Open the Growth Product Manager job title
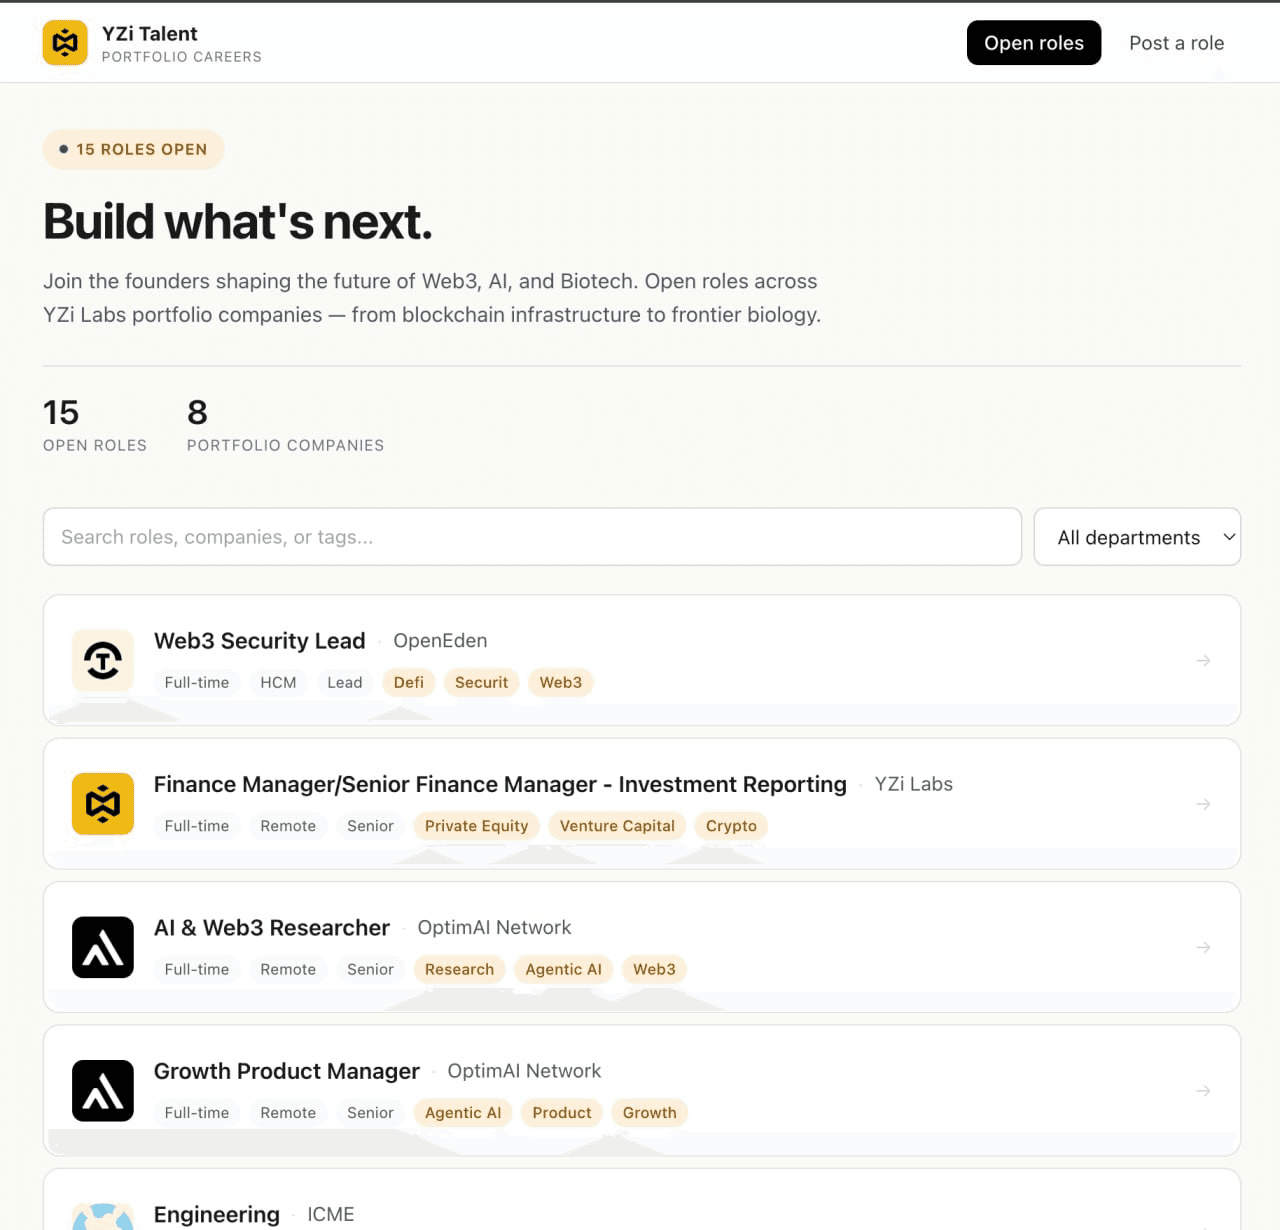Image resolution: width=1280 pixels, height=1230 pixels. tap(287, 1071)
